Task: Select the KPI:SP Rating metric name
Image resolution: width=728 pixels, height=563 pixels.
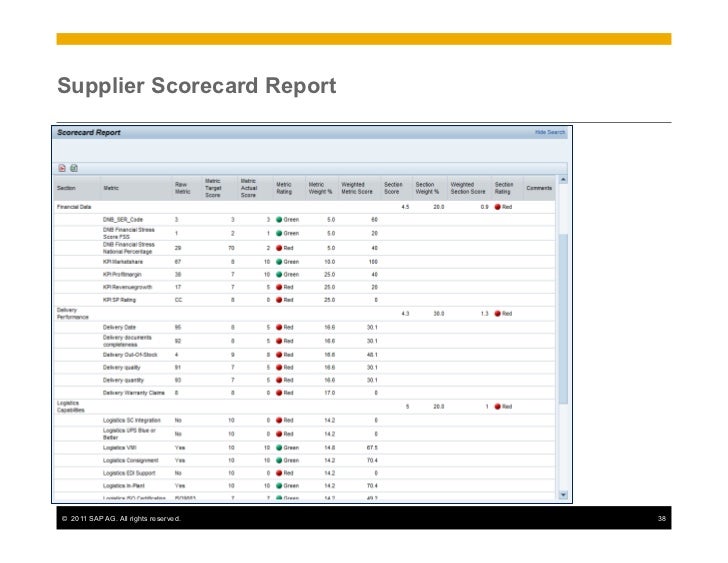Action: point(119,300)
